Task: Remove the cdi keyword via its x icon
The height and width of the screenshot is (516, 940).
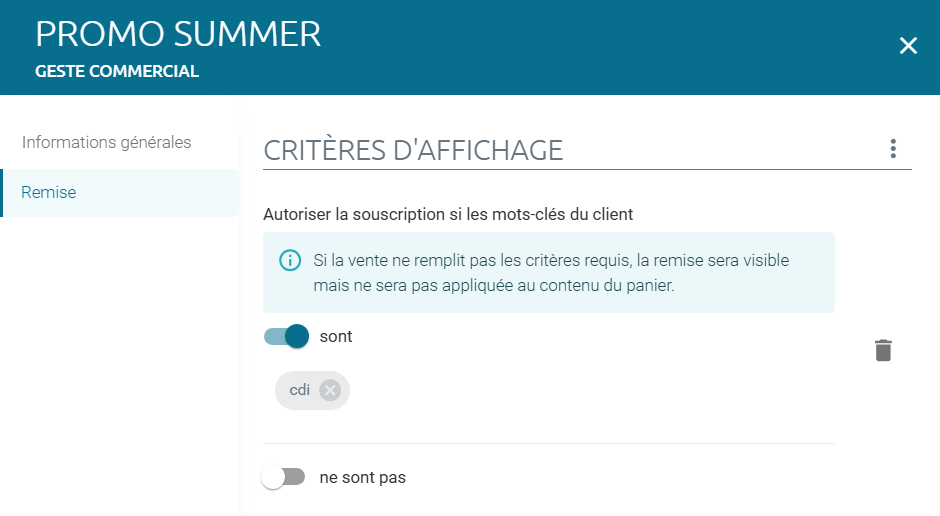Action: (330, 390)
